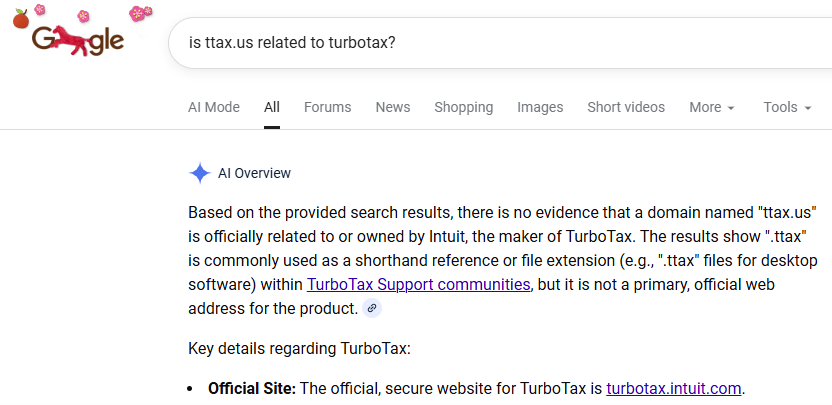Click the Key details regarding TurboTax line
832x405 pixels.
314,348
